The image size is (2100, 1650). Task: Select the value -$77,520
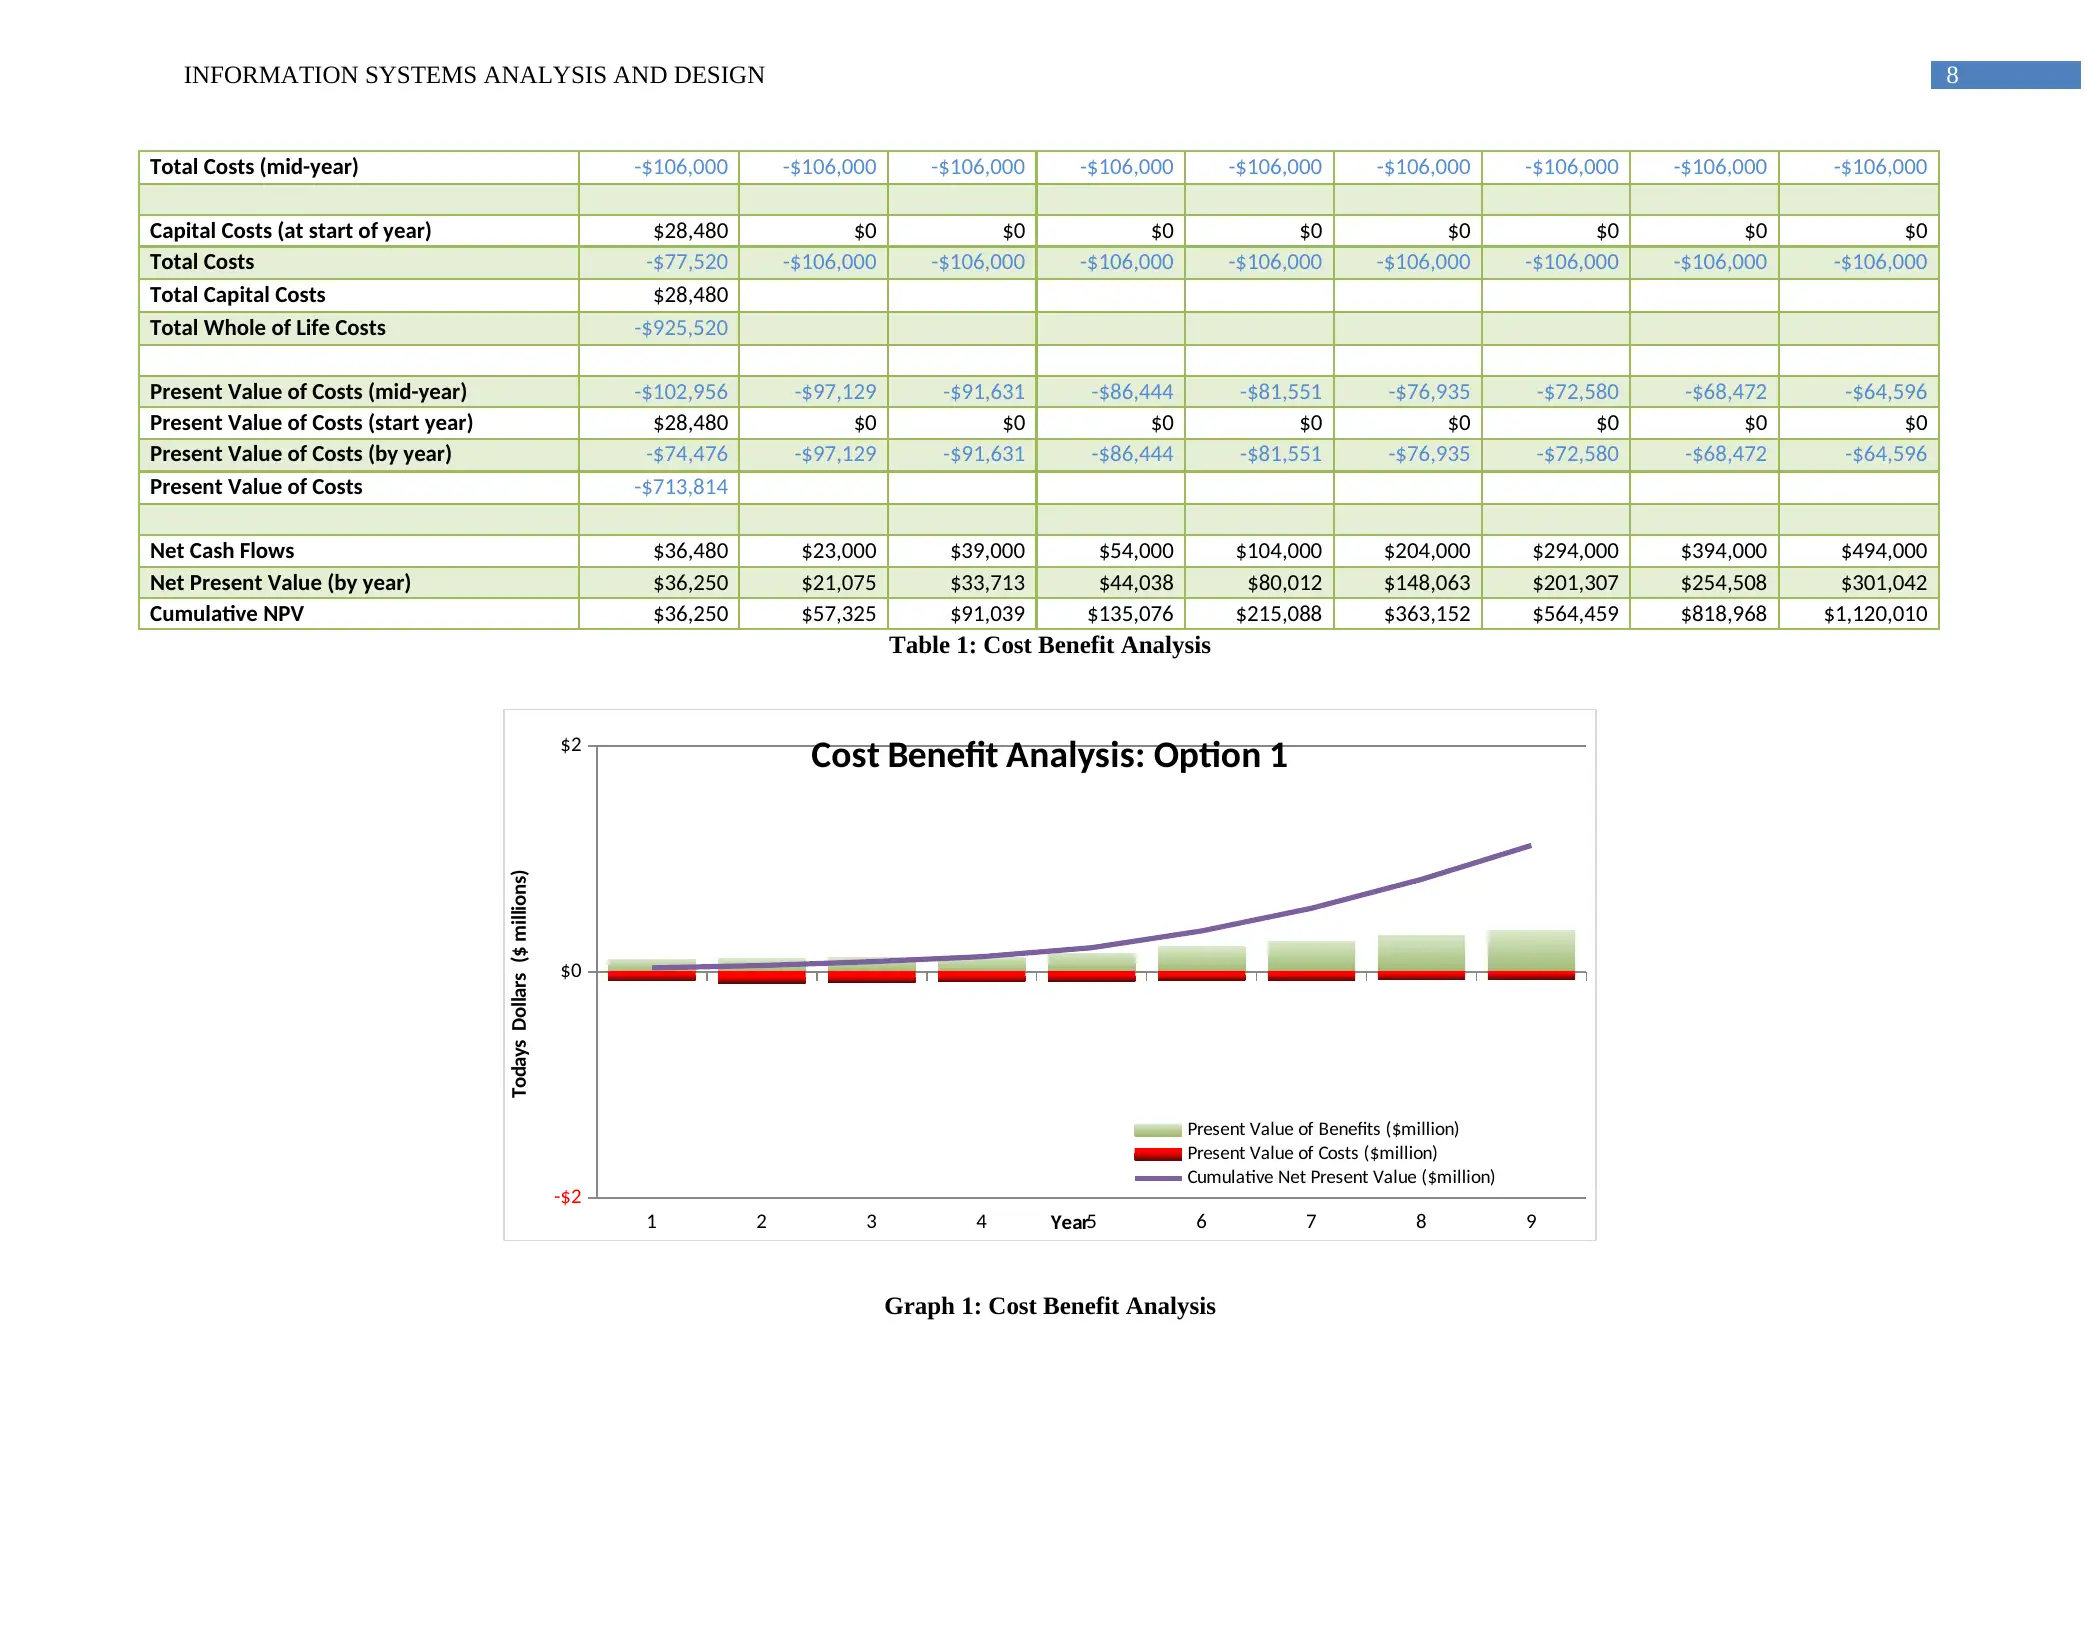tap(687, 262)
